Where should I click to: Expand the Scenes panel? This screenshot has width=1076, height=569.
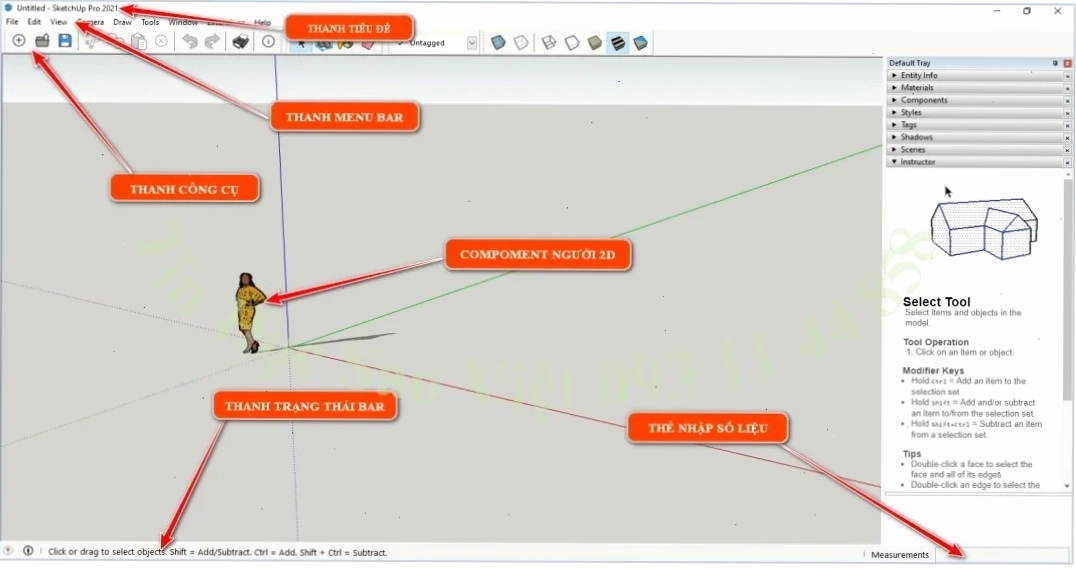(x=893, y=150)
